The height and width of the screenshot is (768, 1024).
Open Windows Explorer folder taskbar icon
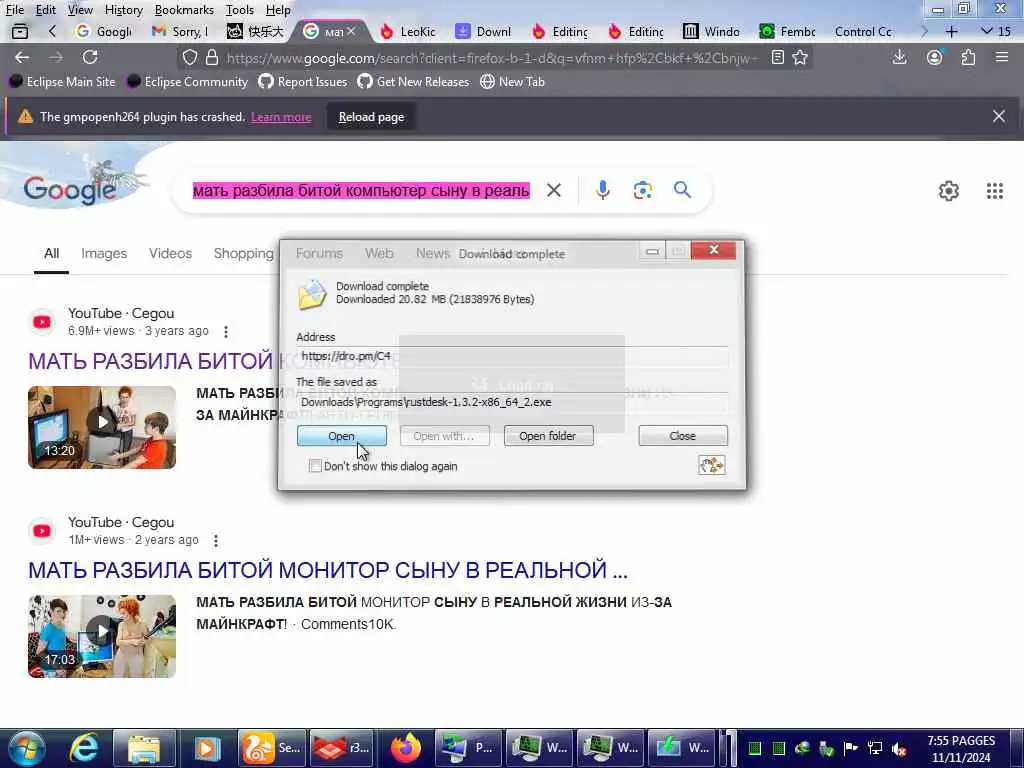click(x=144, y=748)
